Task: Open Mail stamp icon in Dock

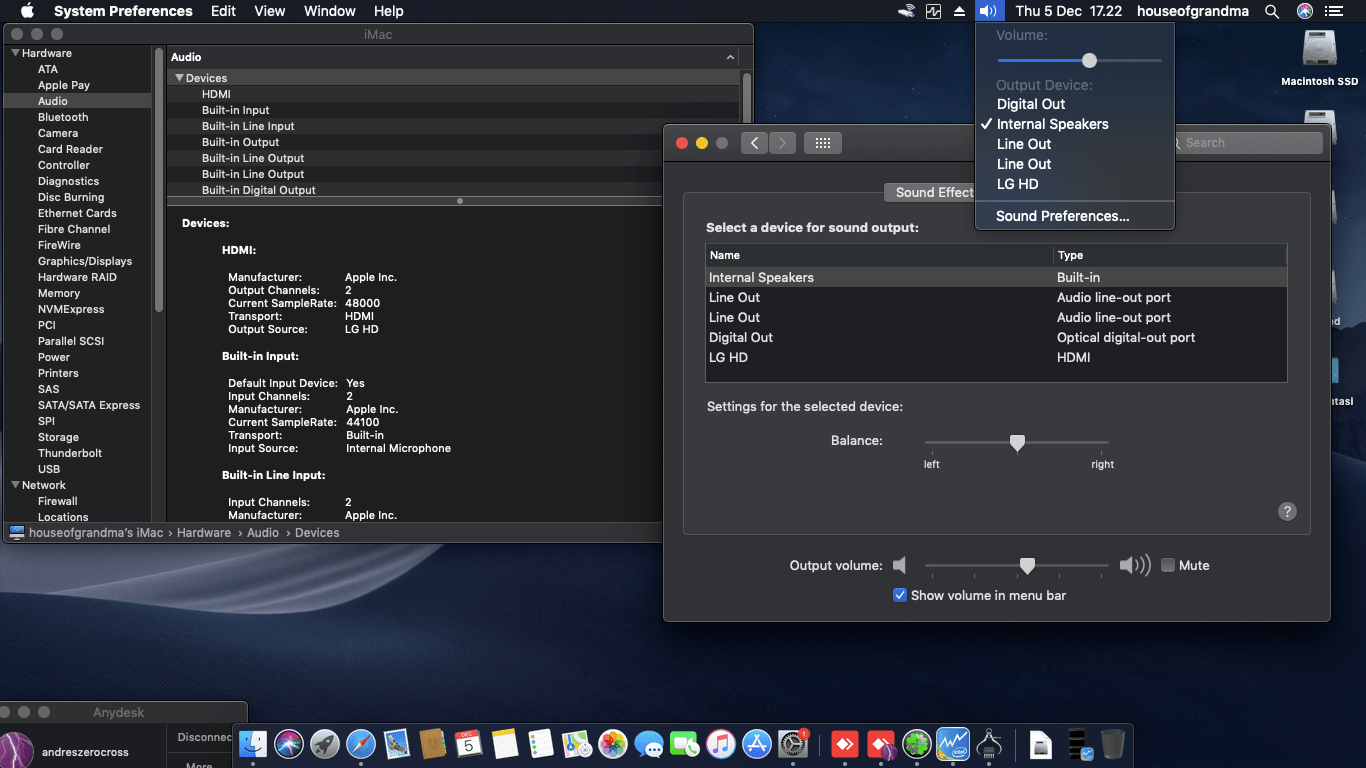Action: pyautogui.click(x=396, y=743)
